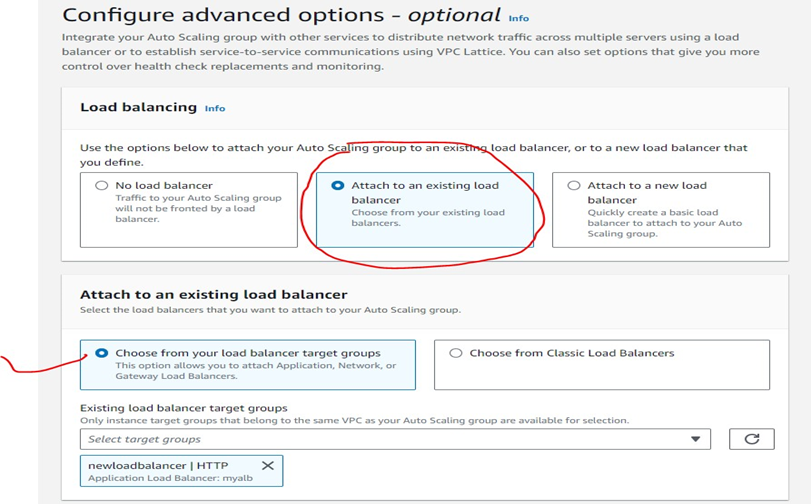Click the 'Load balancing' section heading
Viewport: 811px width, 504px height.
click(x=138, y=107)
